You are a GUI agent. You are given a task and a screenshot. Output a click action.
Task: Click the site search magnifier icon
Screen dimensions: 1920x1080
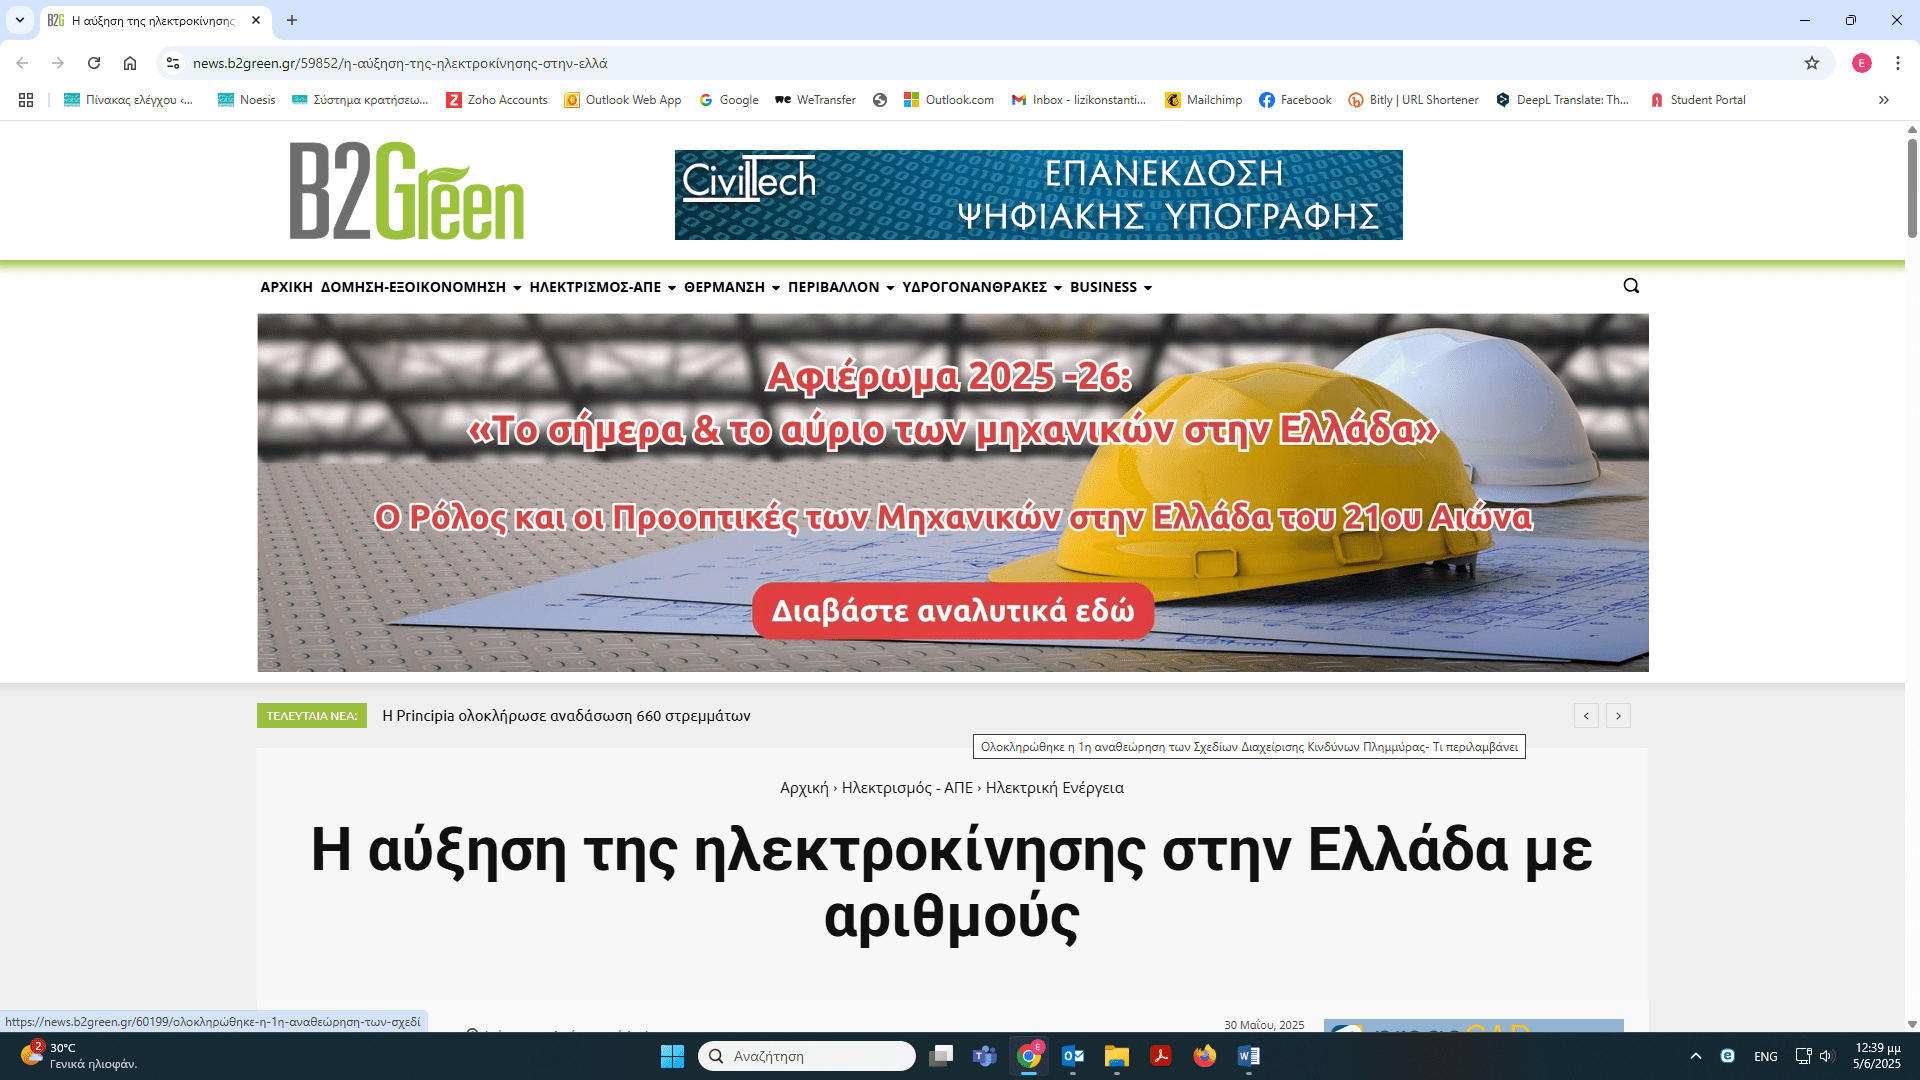(x=1631, y=286)
